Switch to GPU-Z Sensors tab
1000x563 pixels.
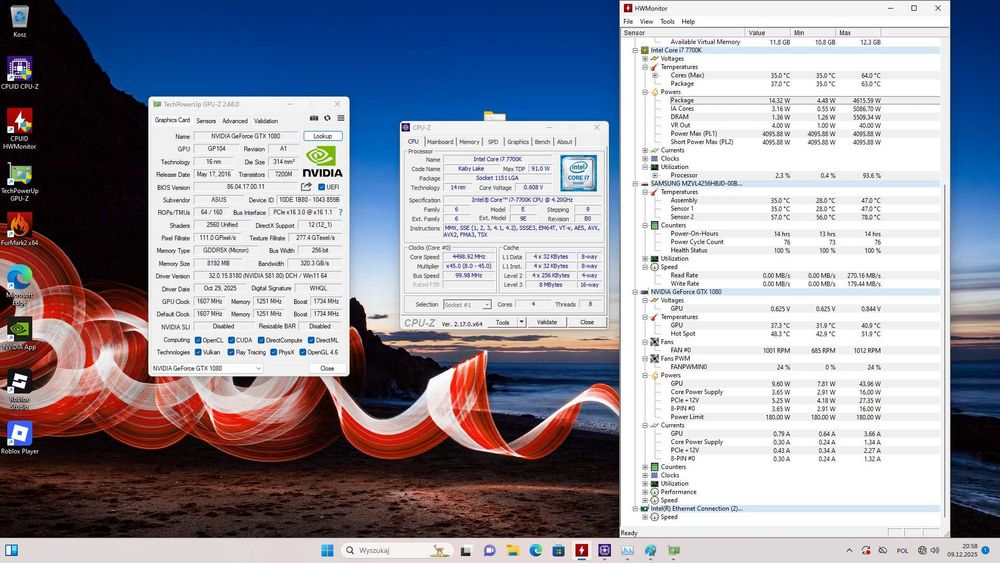pyautogui.click(x=205, y=121)
